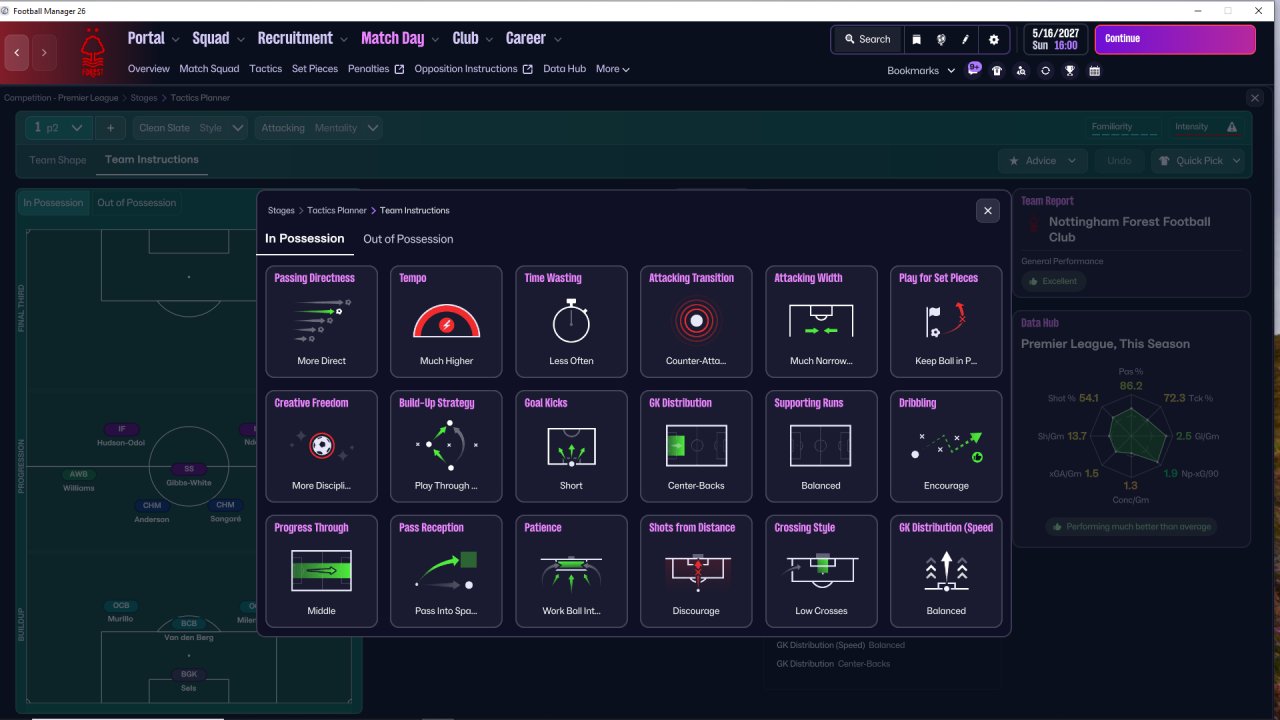Open the Attacking Mentality dropdown
1280x720 pixels.
point(320,128)
